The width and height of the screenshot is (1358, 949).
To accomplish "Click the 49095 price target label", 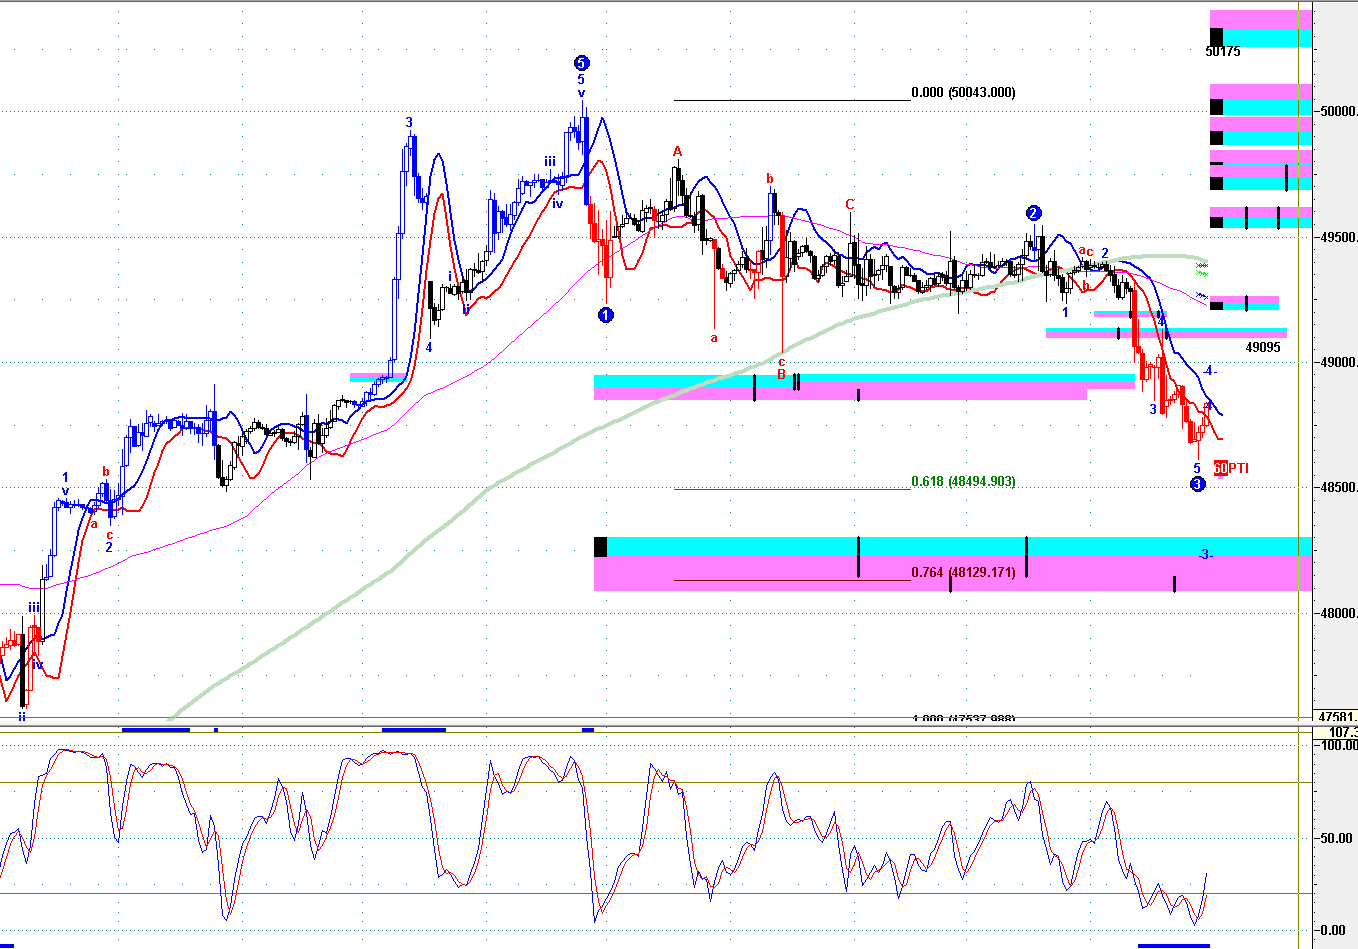I will [1263, 347].
